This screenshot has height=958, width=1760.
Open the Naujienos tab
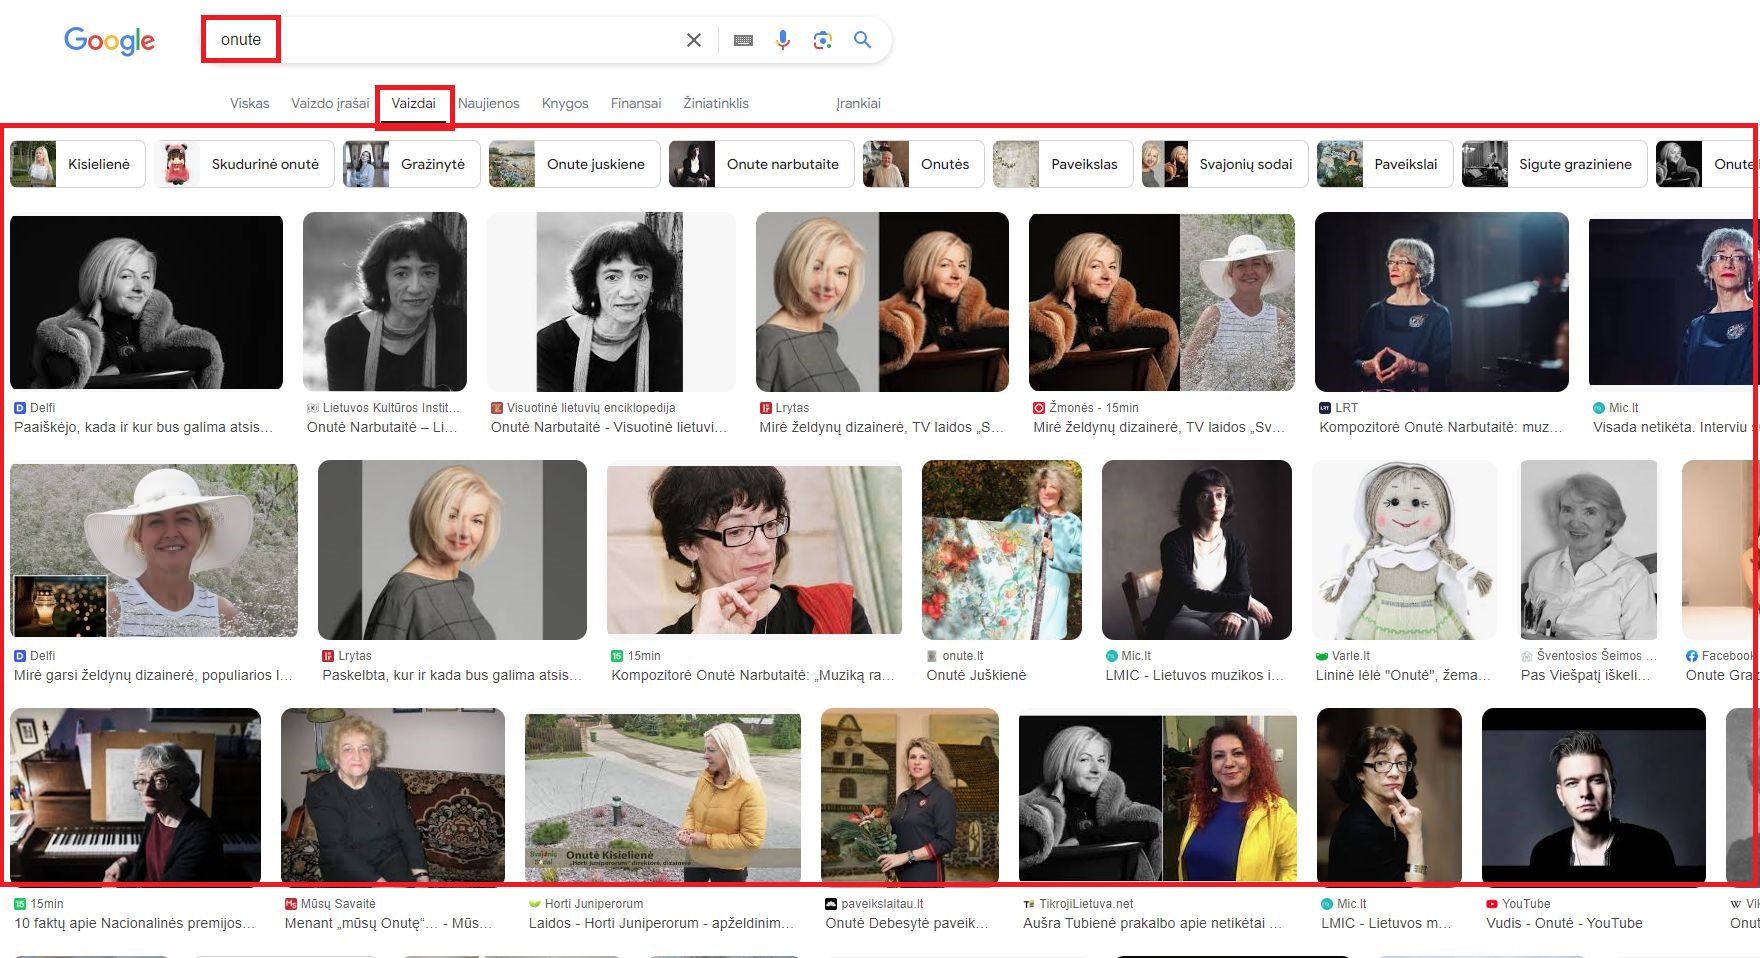(x=488, y=103)
